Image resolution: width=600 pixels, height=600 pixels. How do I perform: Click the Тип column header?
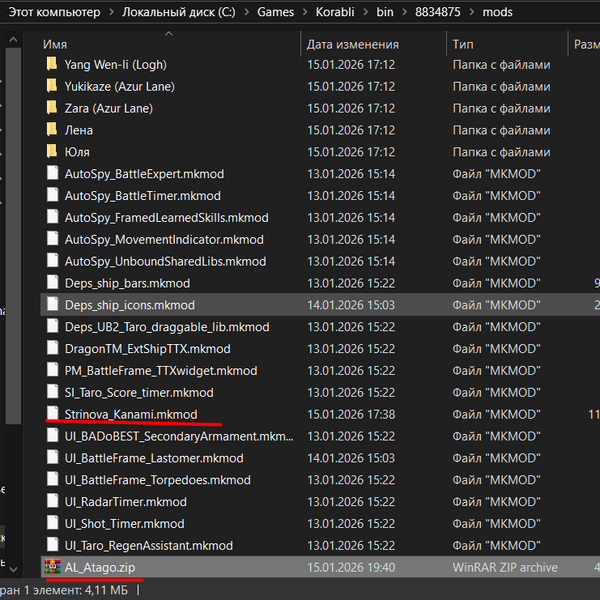[x=463, y=45]
